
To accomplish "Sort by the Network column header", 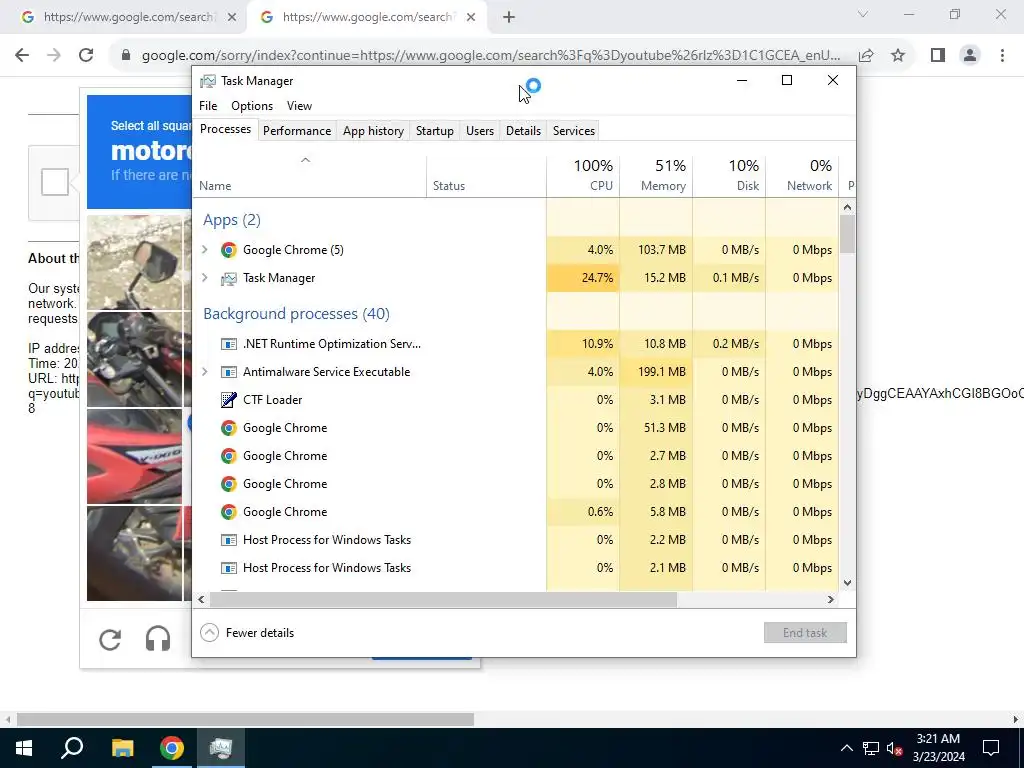I will (x=803, y=175).
